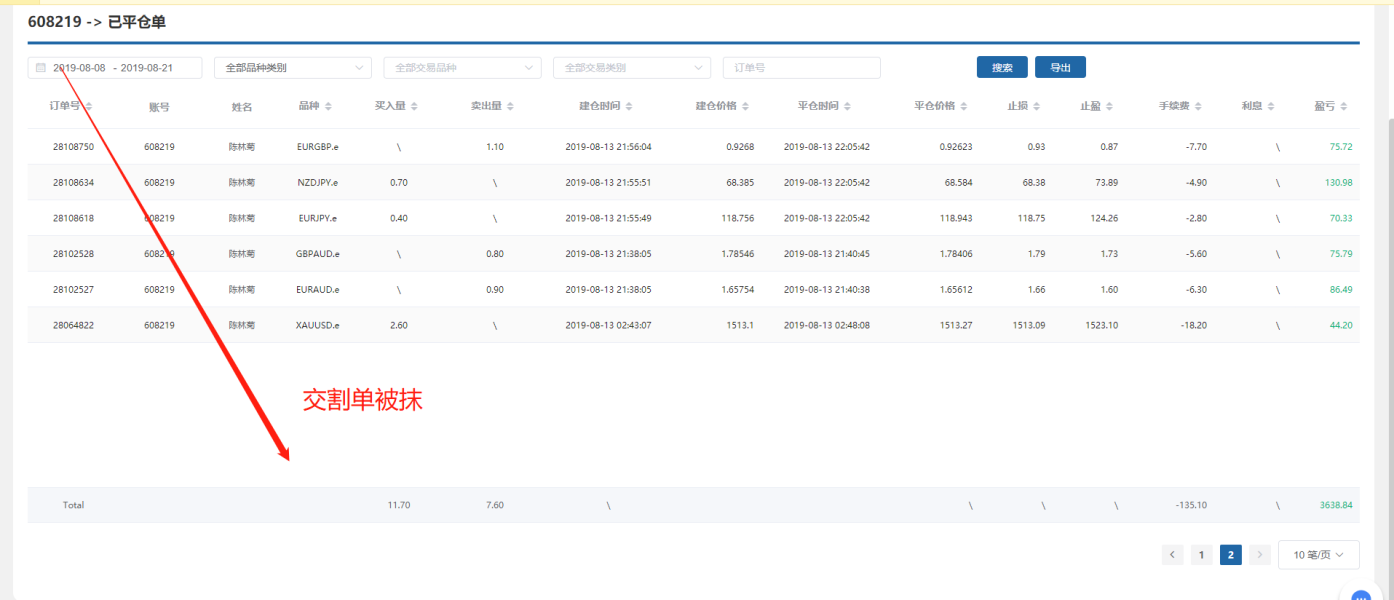Open the chat widget icon at bottom right

[x=1360, y=596]
